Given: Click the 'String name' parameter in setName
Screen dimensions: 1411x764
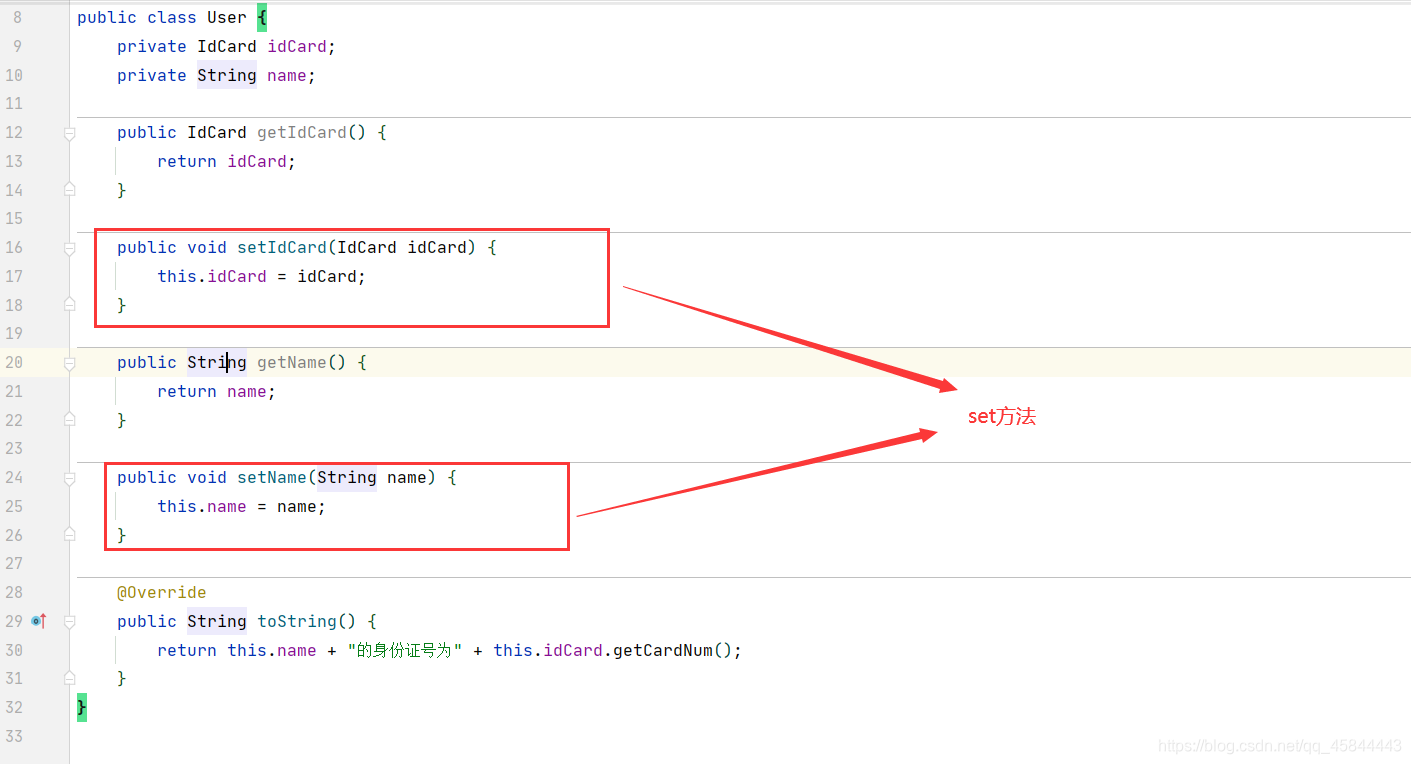Looking at the screenshot, I should [x=372, y=478].
